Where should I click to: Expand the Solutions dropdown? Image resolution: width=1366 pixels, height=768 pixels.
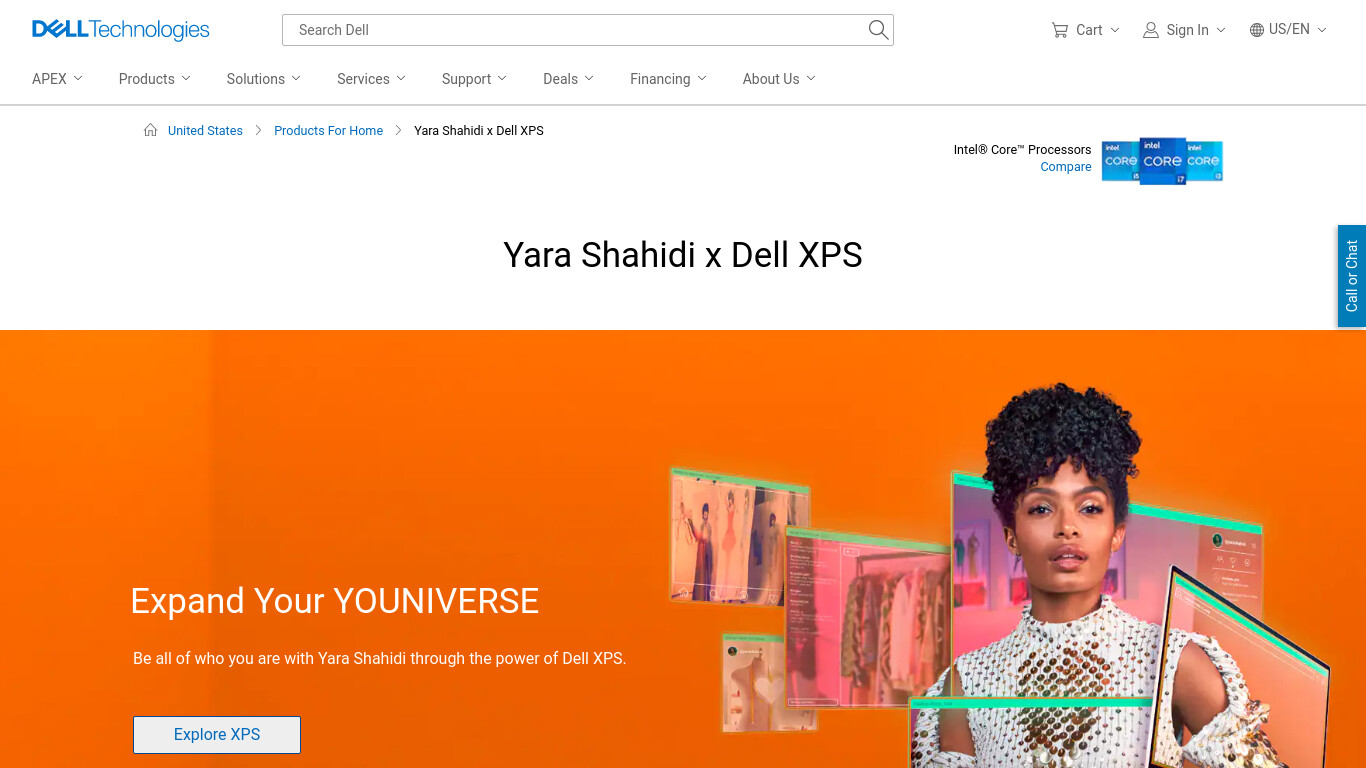click(263, 79)
